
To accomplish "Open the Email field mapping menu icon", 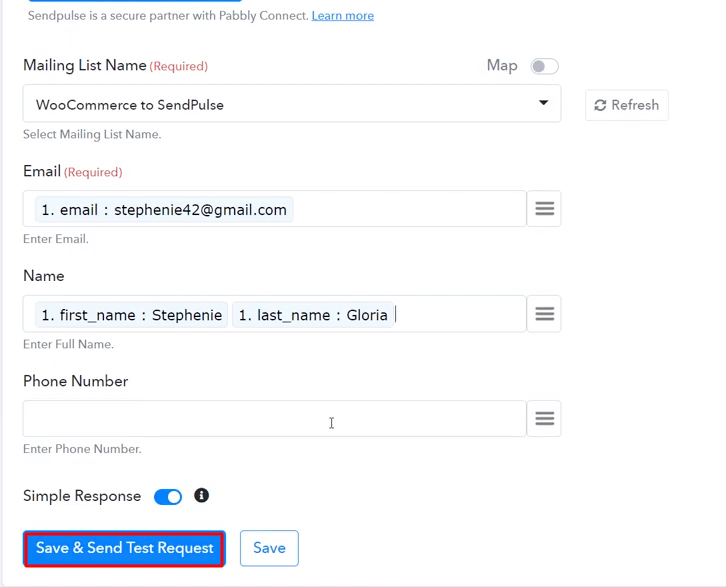I will 544,209.
